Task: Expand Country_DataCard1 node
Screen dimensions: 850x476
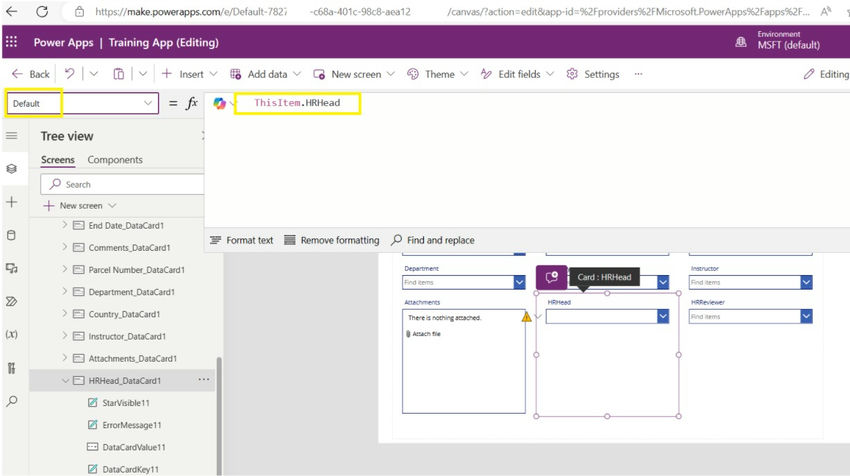Action: 65,313
